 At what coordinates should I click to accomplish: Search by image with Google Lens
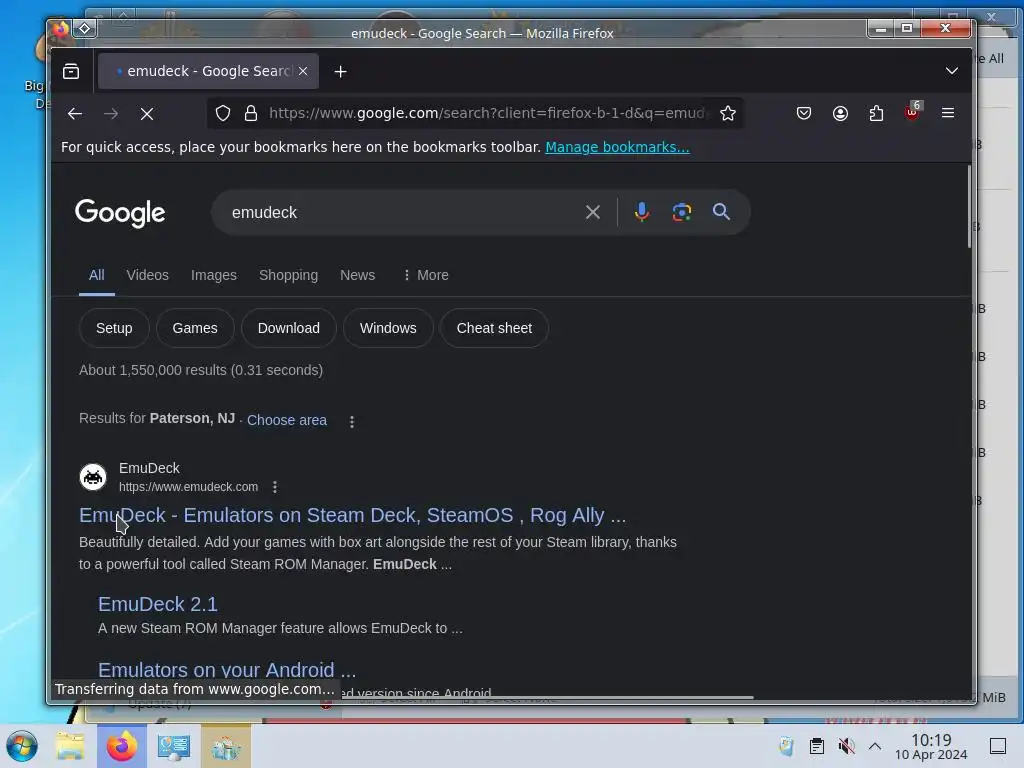tap(681, 212)
